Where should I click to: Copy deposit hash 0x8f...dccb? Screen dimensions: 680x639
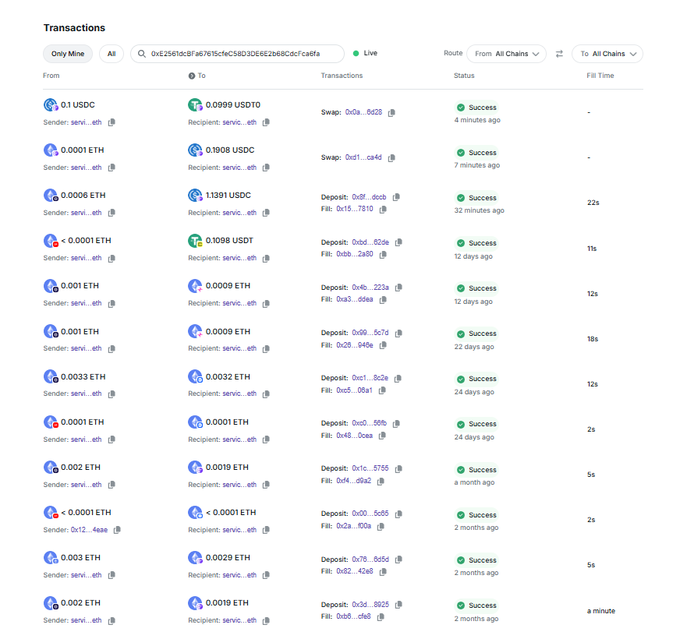[x=396, y=197]
